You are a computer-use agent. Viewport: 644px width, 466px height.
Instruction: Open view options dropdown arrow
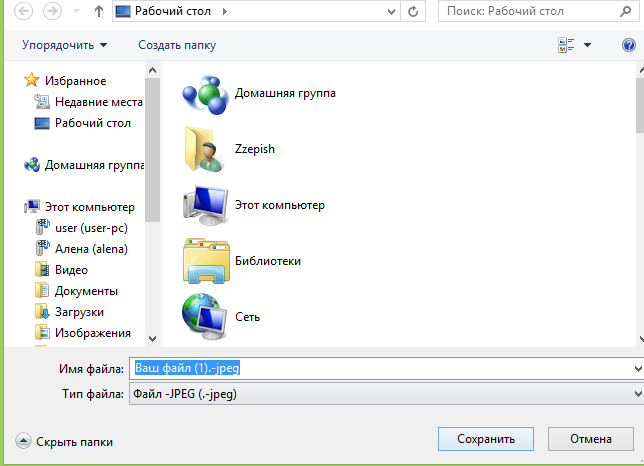[588, 45]
